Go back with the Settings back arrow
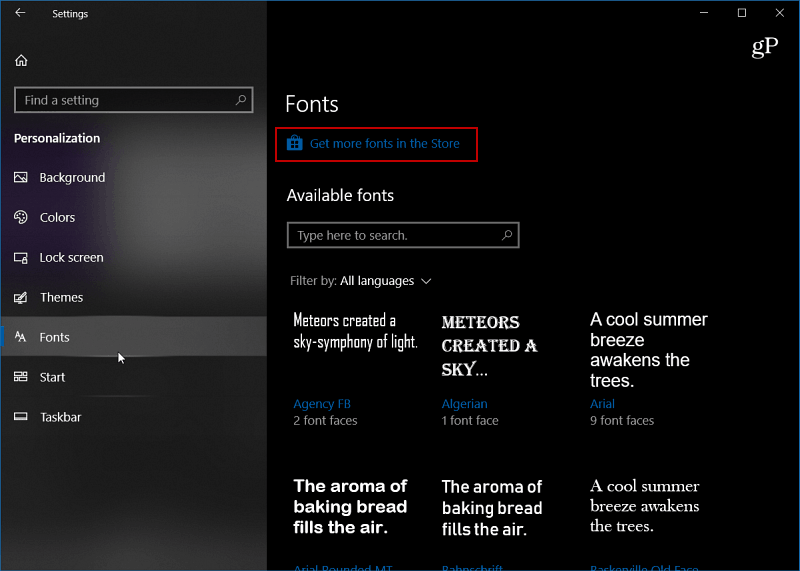 (20, 13)
